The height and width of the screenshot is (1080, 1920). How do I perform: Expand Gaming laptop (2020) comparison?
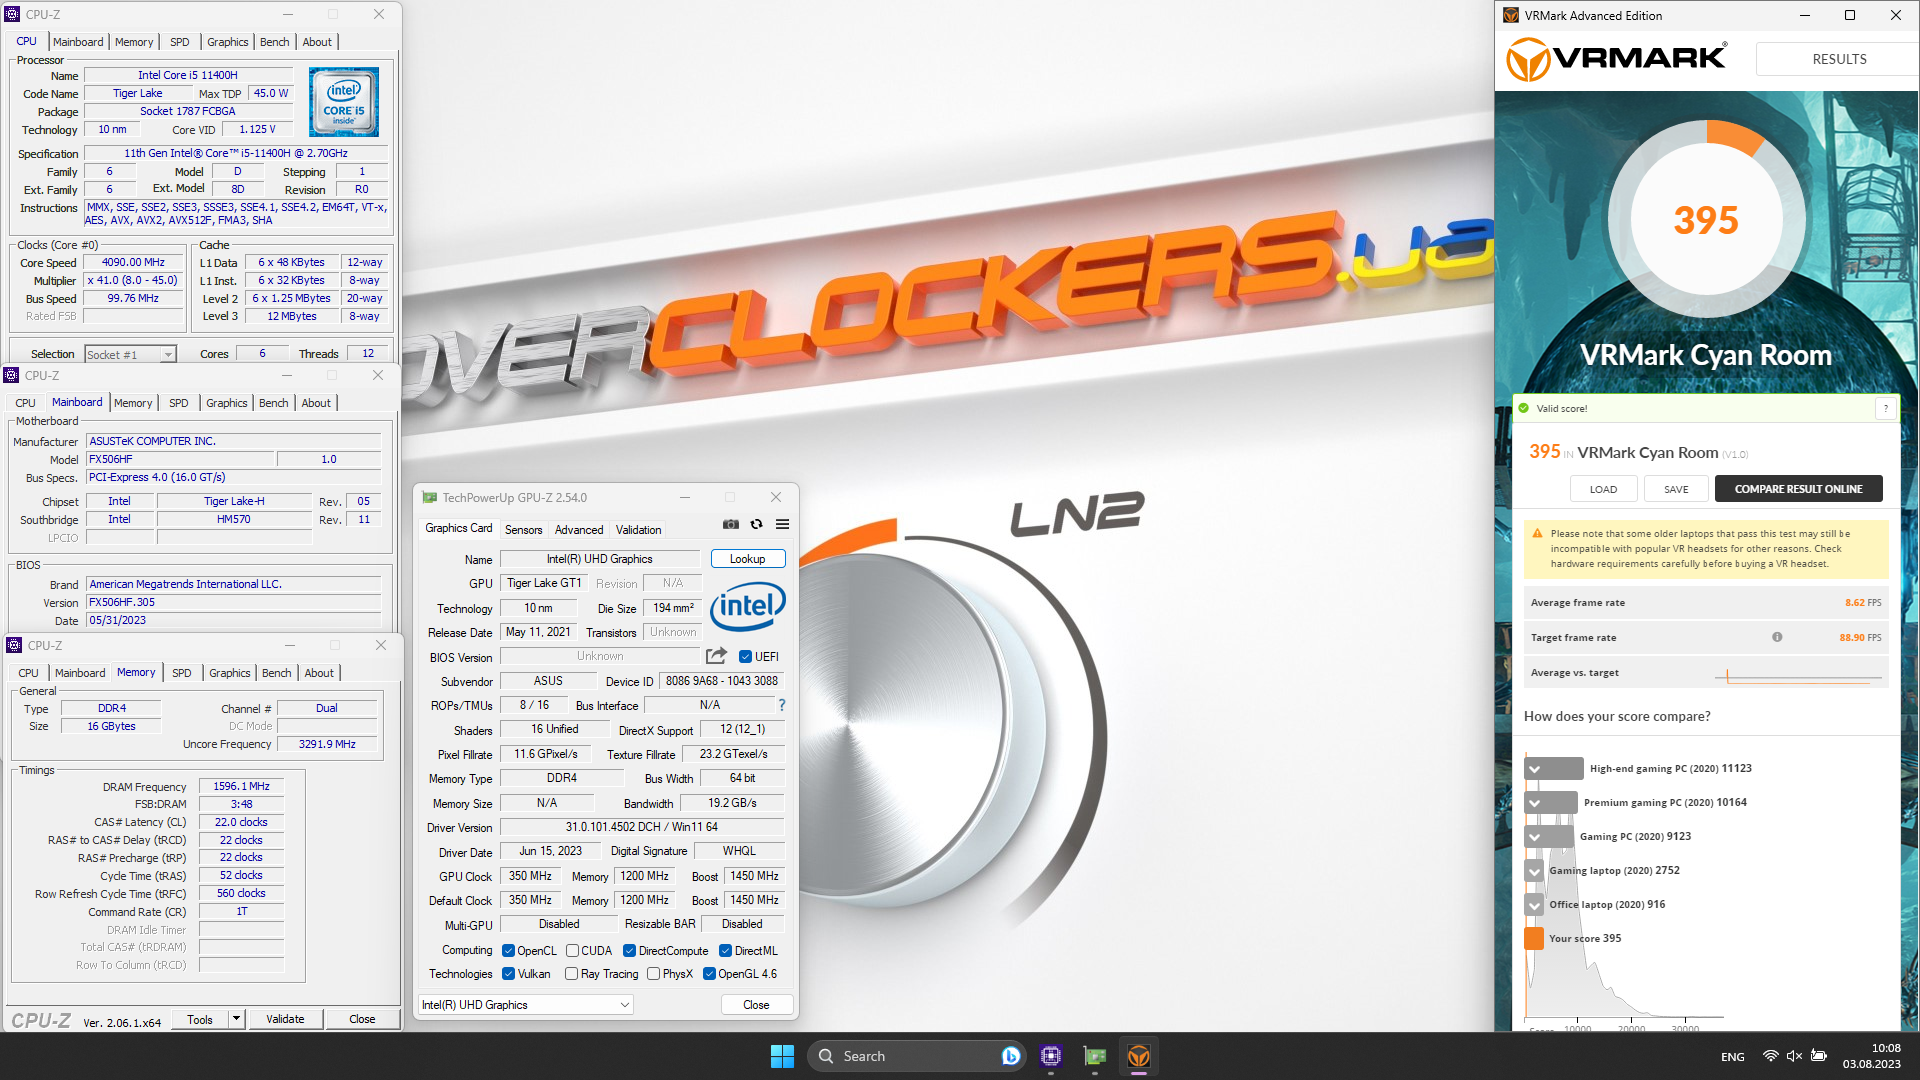[1534, 871]
